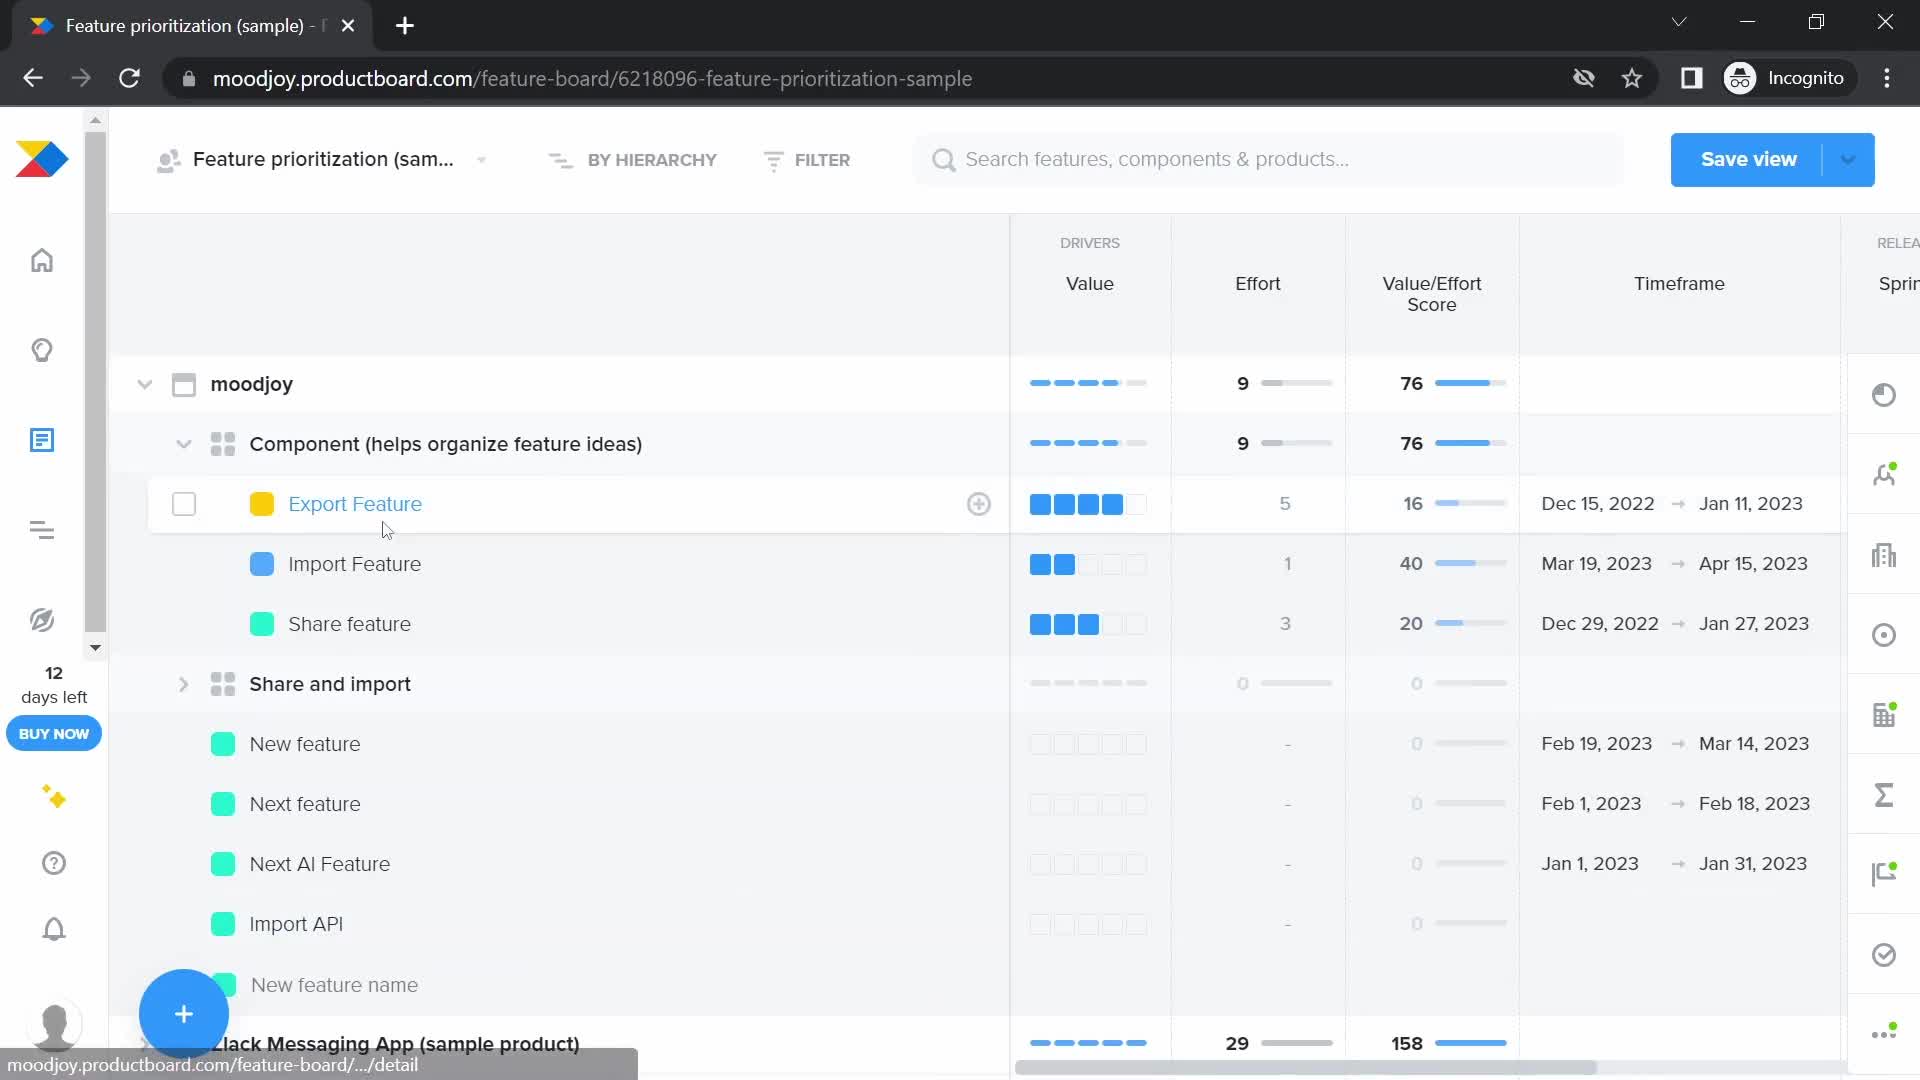Open the Companies building panel icon

1884,555
